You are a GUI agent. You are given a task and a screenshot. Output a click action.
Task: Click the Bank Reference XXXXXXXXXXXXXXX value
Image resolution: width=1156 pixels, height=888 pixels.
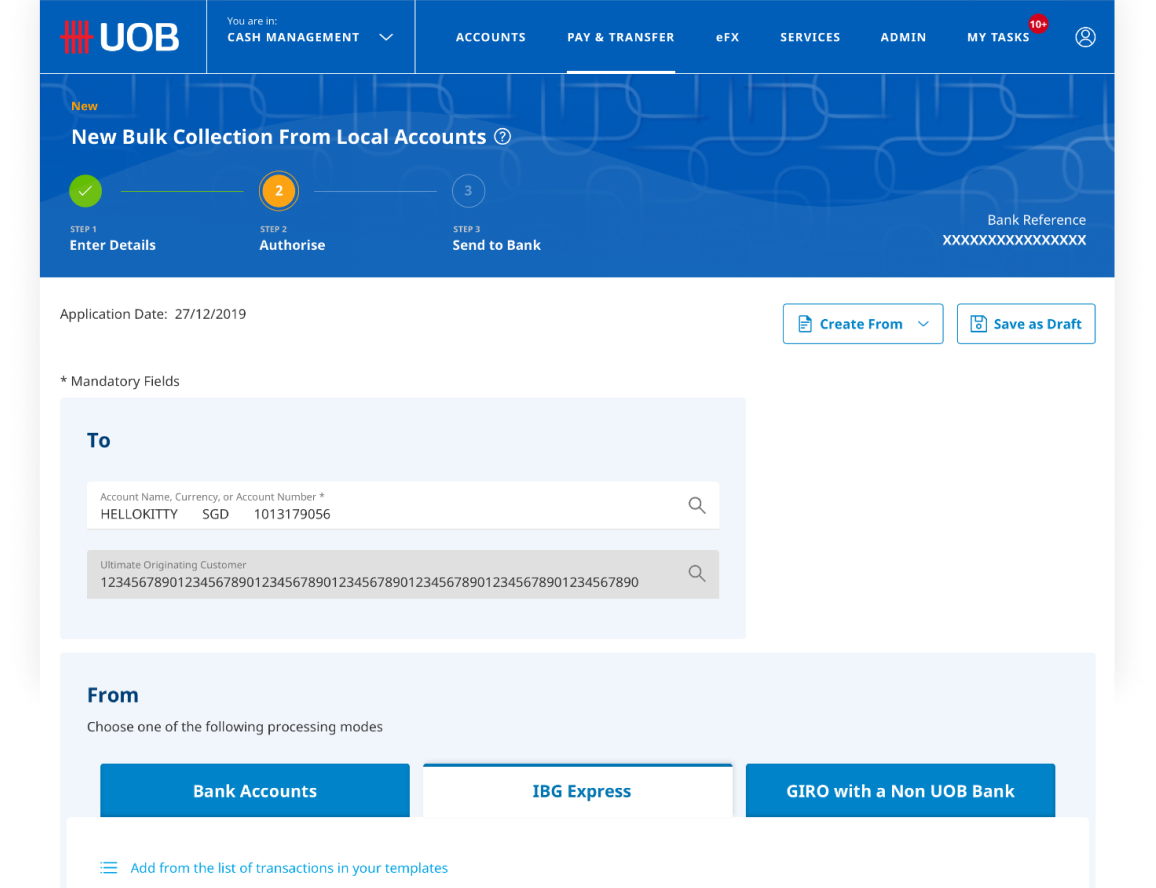click(1014, 240)
